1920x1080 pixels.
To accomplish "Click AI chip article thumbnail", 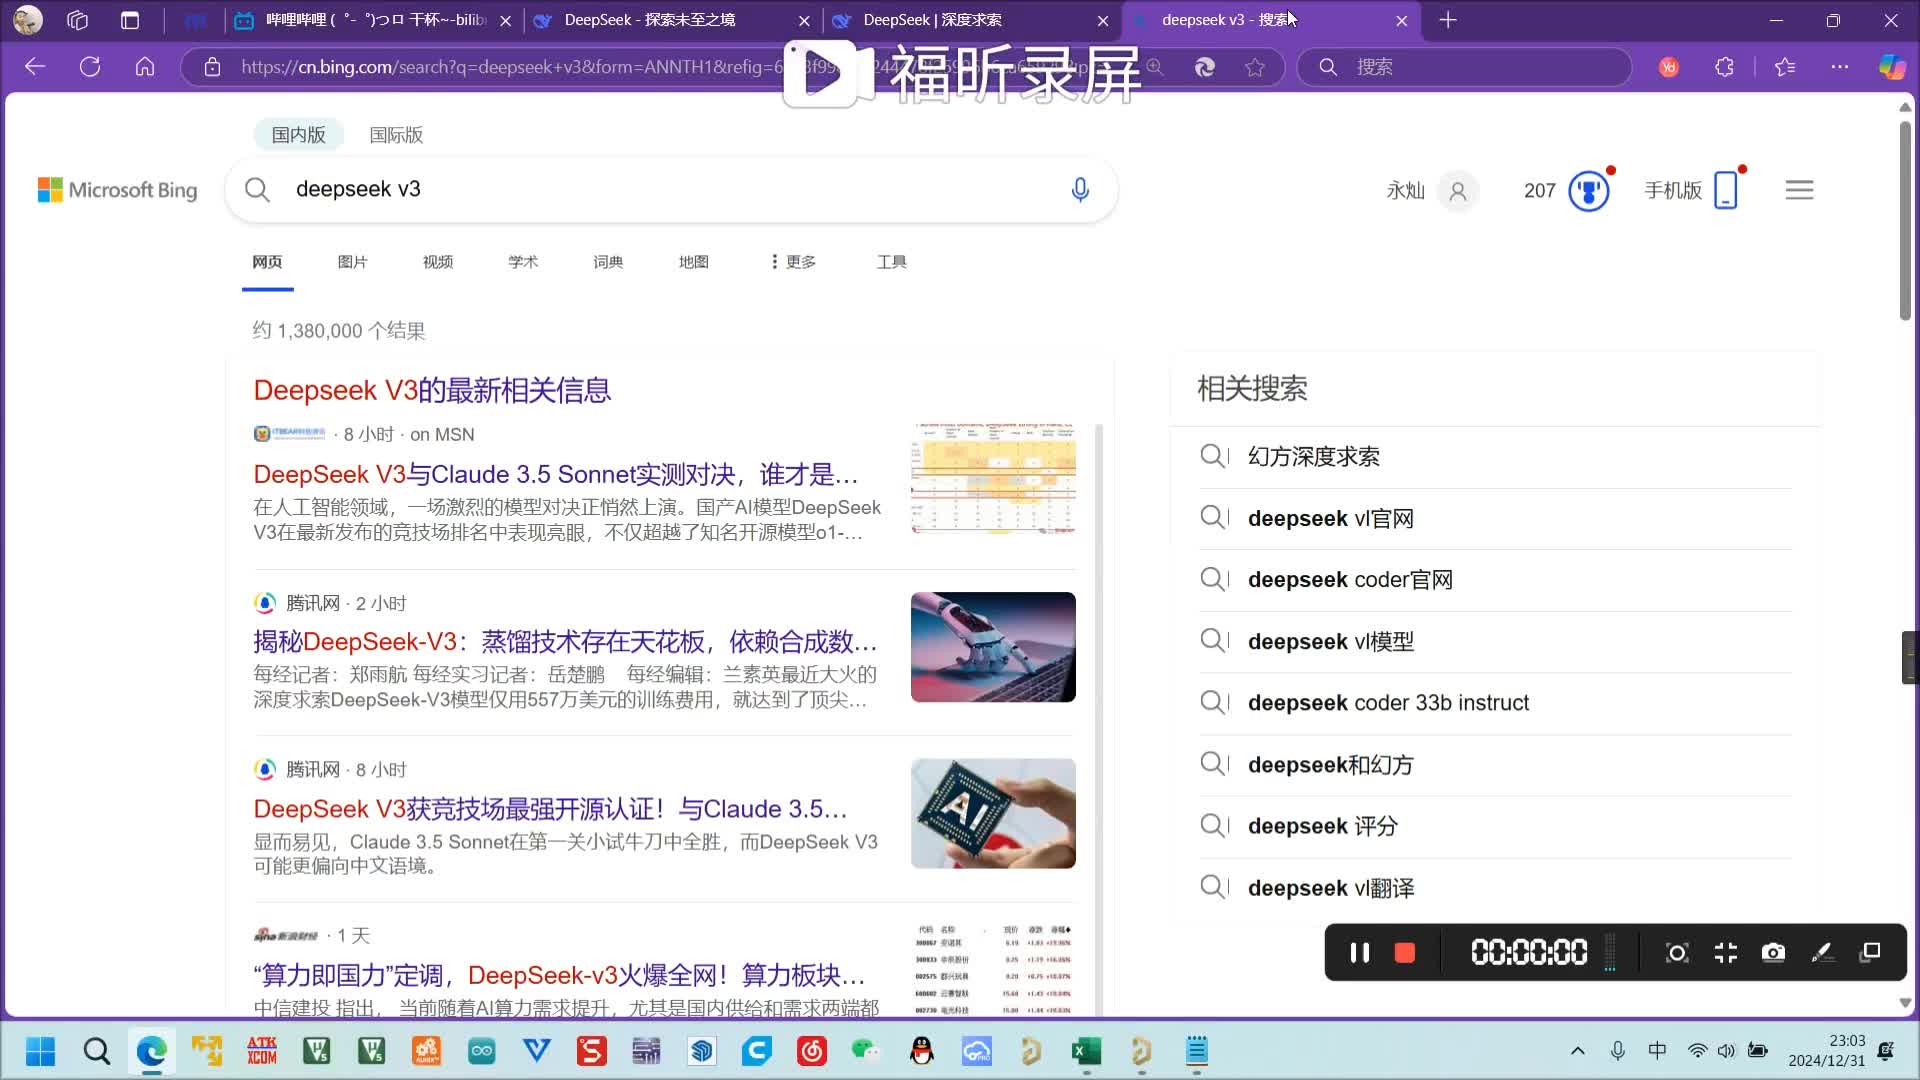I will [x=993, y=813].
